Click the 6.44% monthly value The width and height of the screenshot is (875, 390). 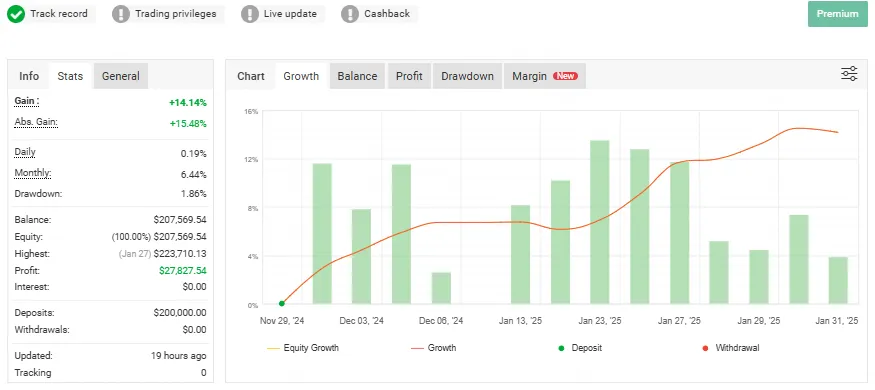click(194, 175)
